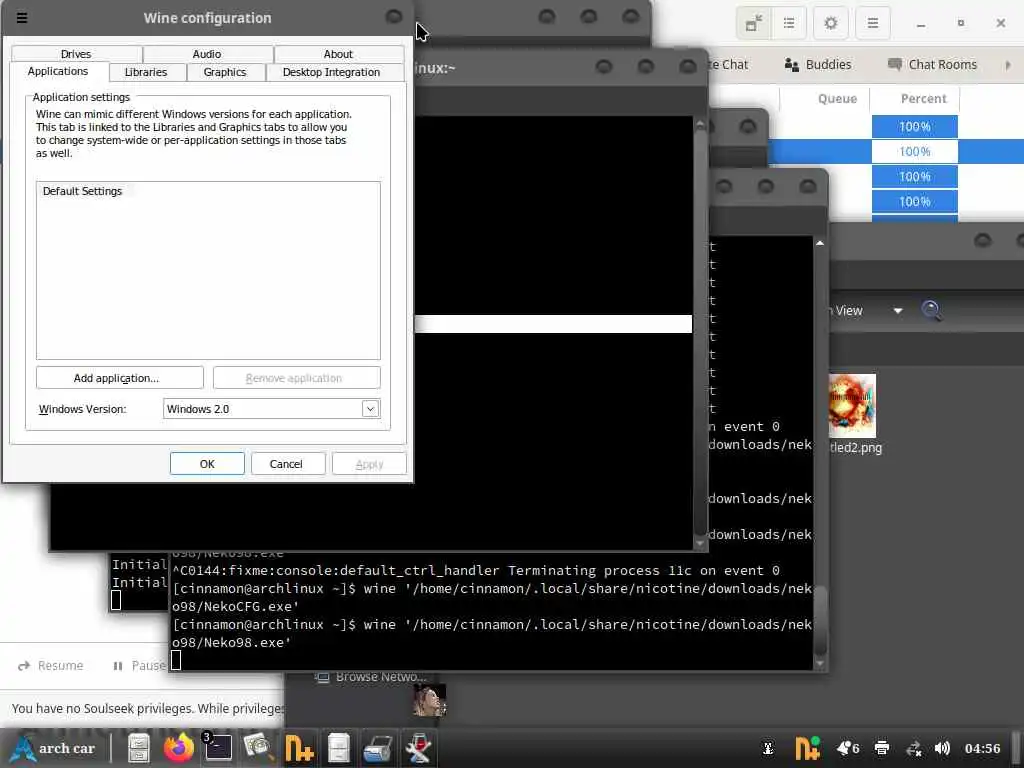Image resolution: width=1024 pixels, height=768 pixels.
Task: Confirm Wine configuration with OK
Action: tap(207, 464)
